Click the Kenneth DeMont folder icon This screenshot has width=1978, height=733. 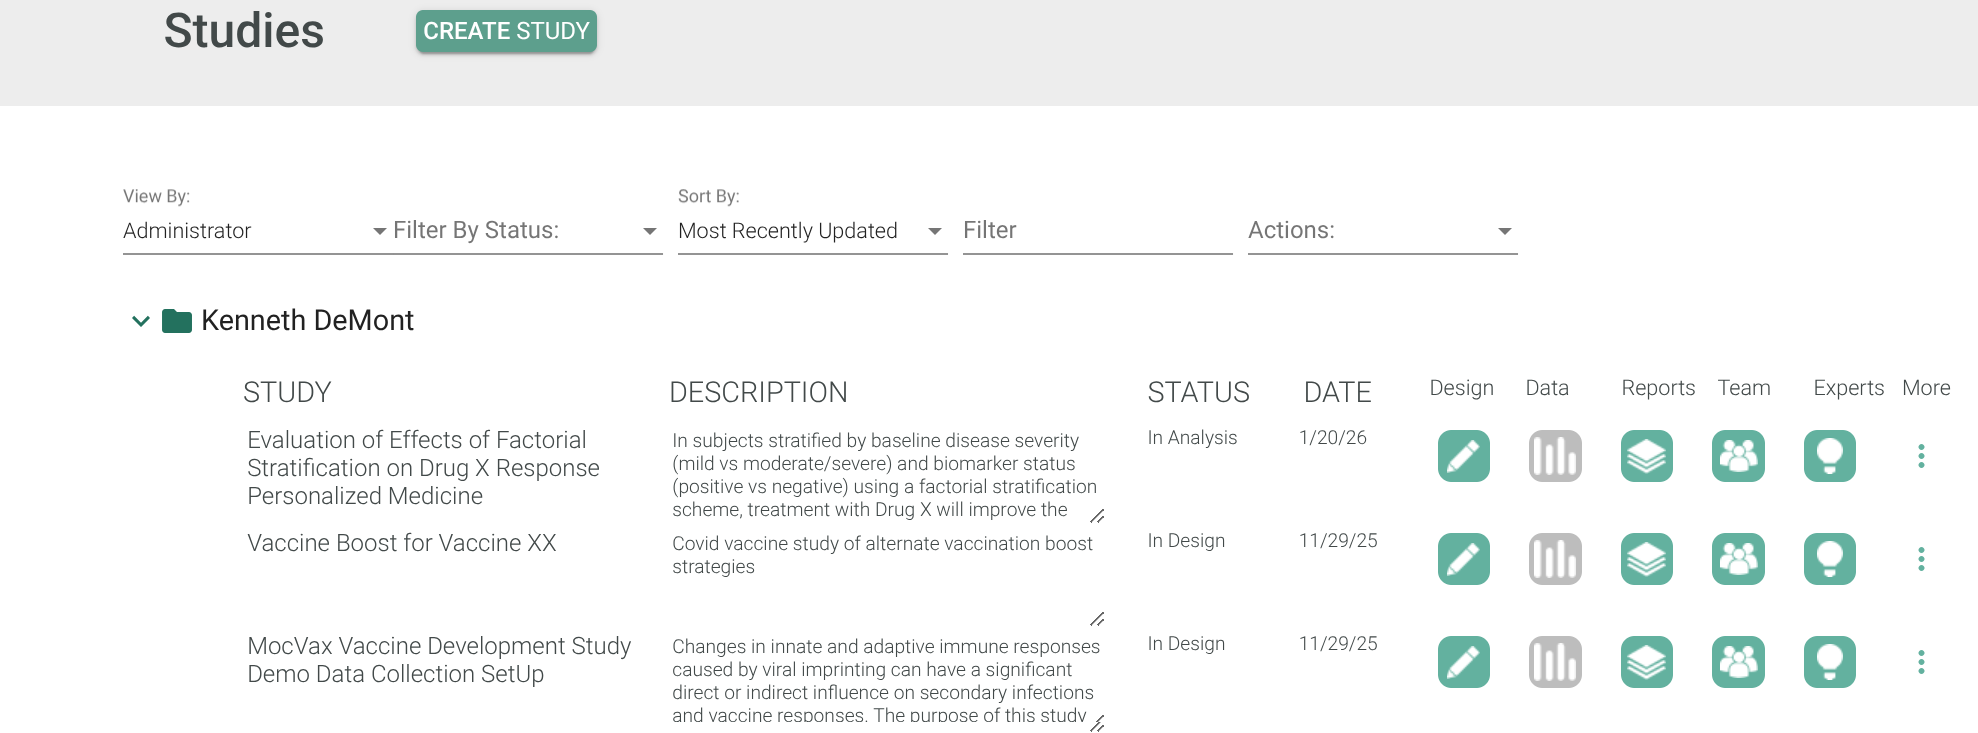(x=177, y=321)
